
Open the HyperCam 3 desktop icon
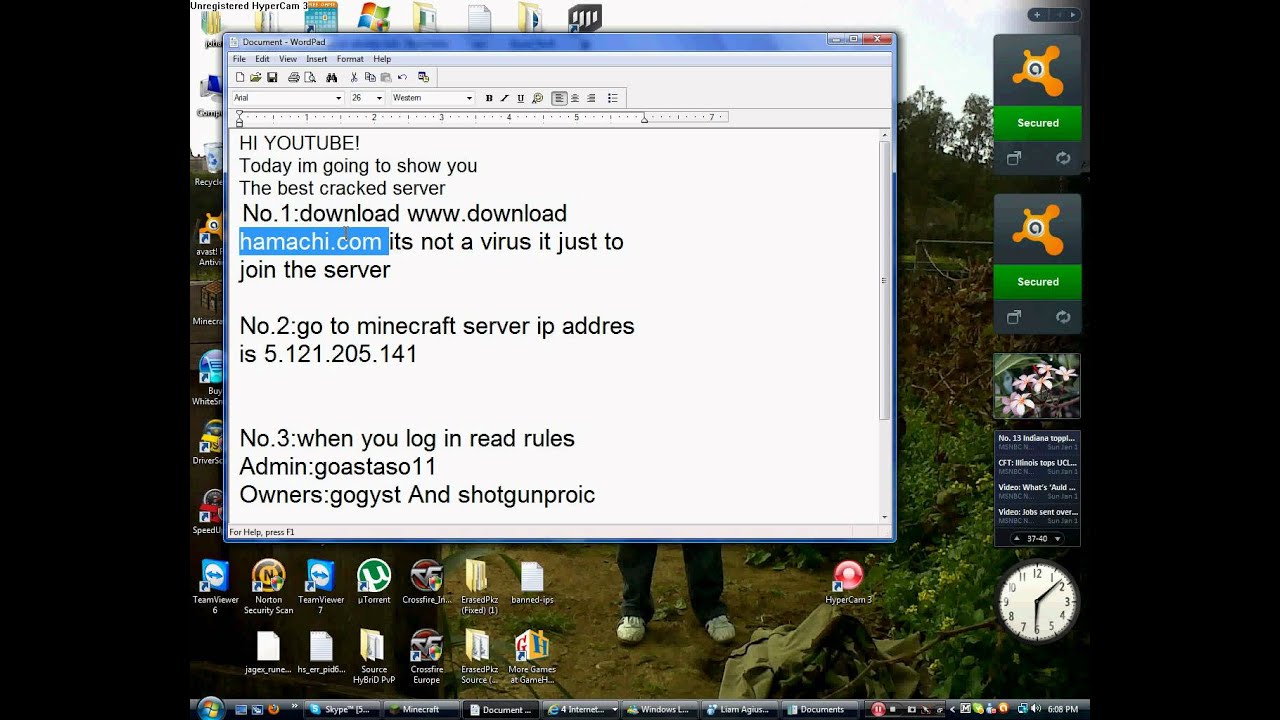pos(848,583)
